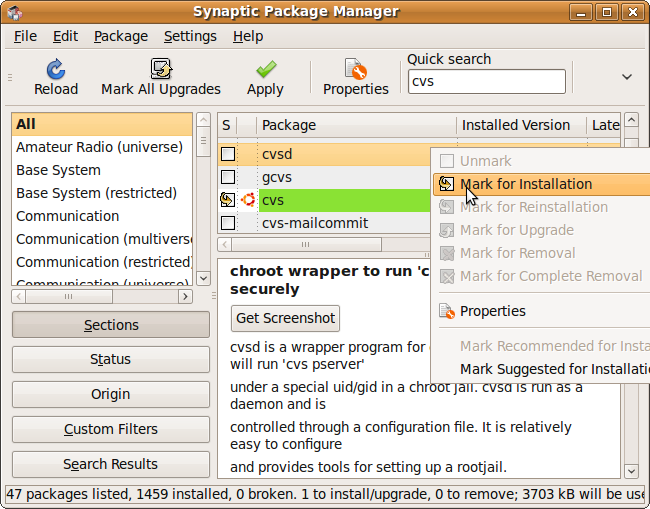Screen dimensions: 650x509
Task: Click the sections list vertical scrollbar thumb
Action: pos(203,142)
